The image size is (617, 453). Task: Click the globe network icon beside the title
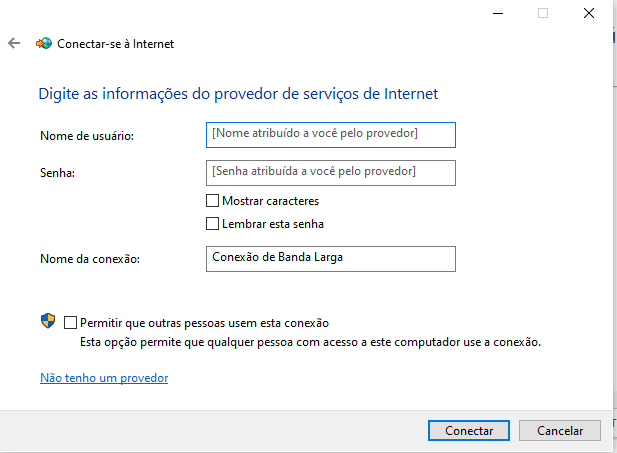pos(44,43)
